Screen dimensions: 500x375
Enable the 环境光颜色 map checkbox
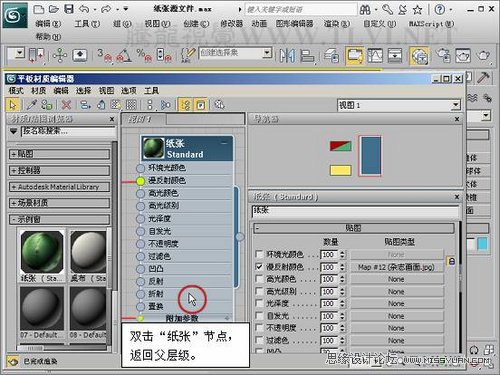tap(259, 254)
